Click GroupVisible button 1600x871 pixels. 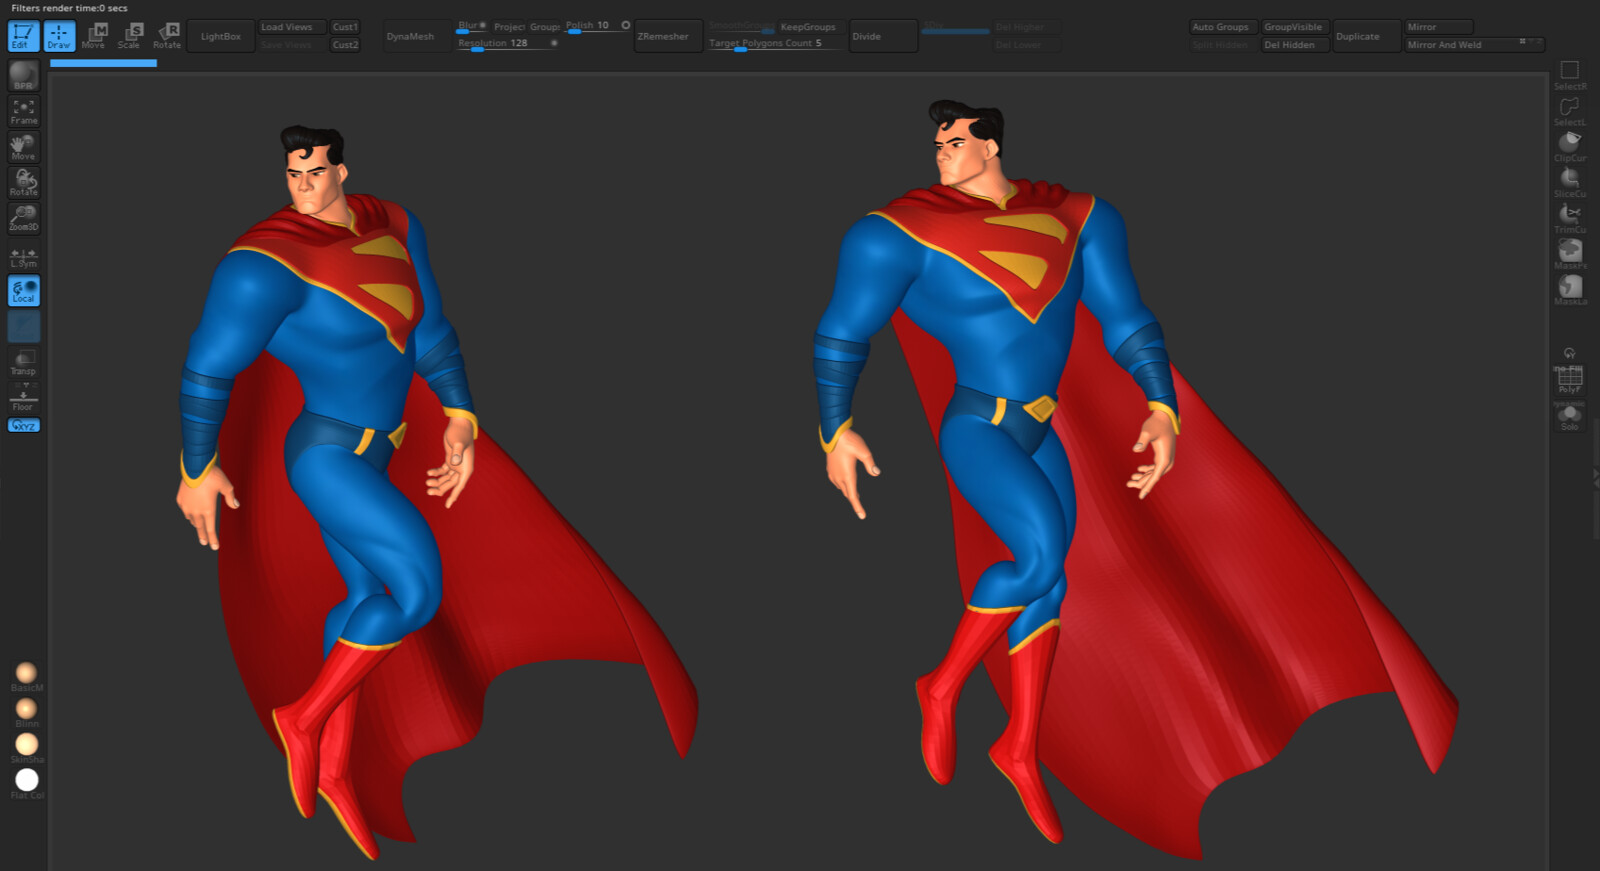(x=1294, y=27)
